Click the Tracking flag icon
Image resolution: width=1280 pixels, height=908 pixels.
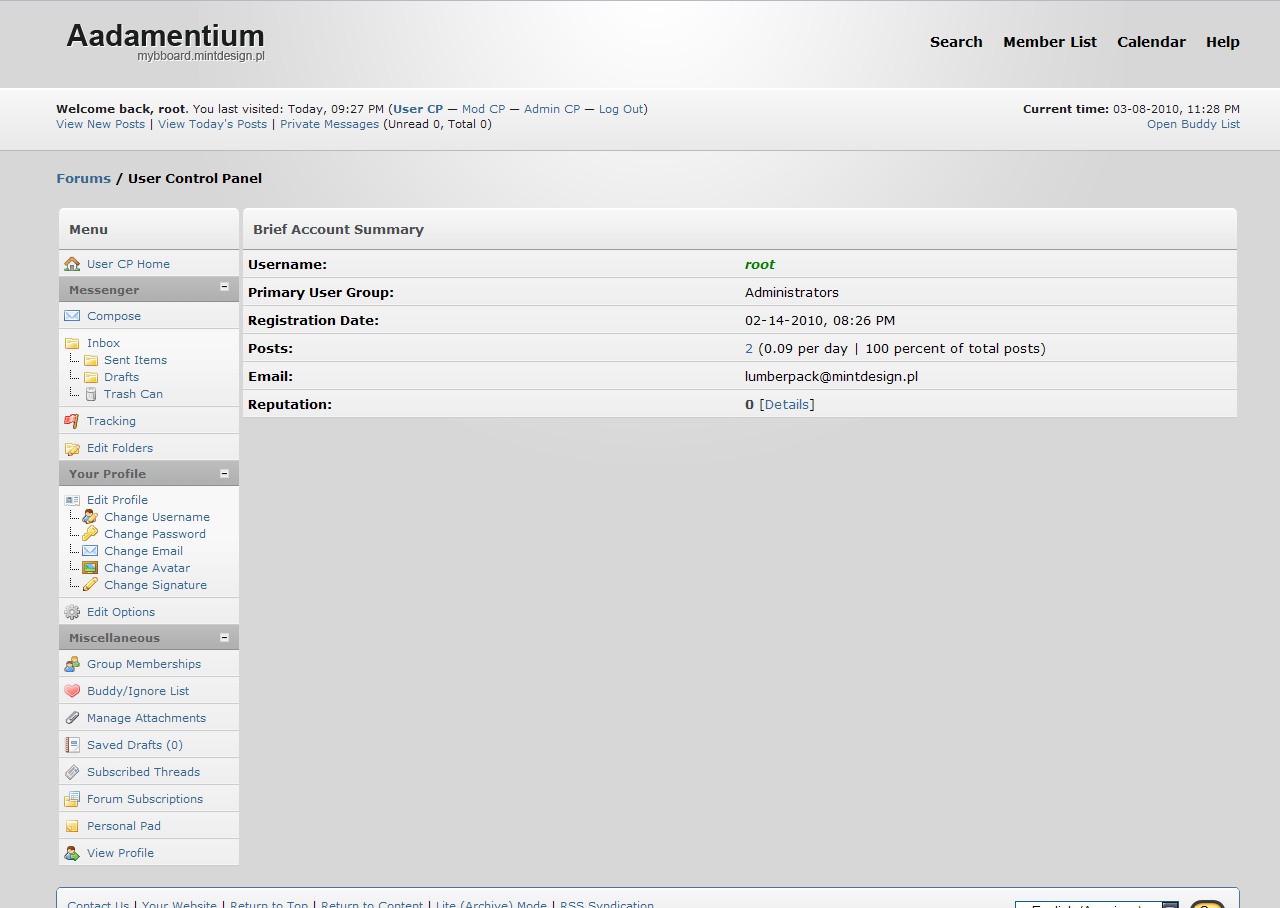[72, 421]
